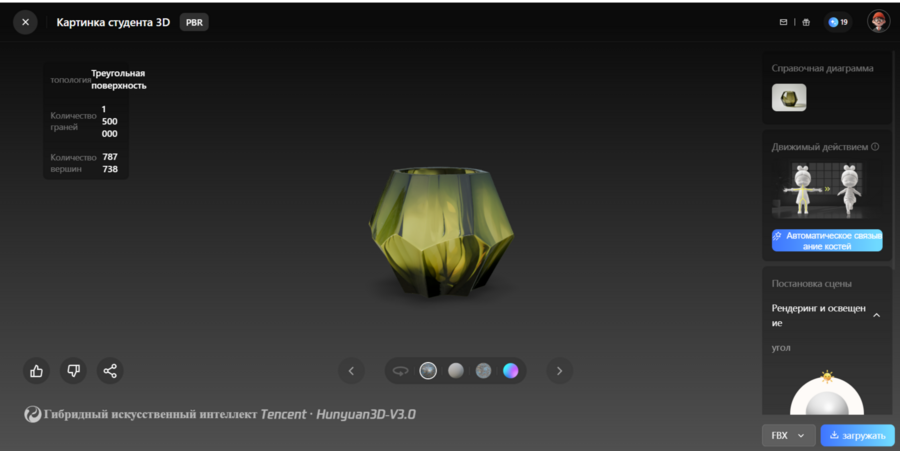Select the plain gray material sphere
Screen dimensions: 900x451
[456, 371]
